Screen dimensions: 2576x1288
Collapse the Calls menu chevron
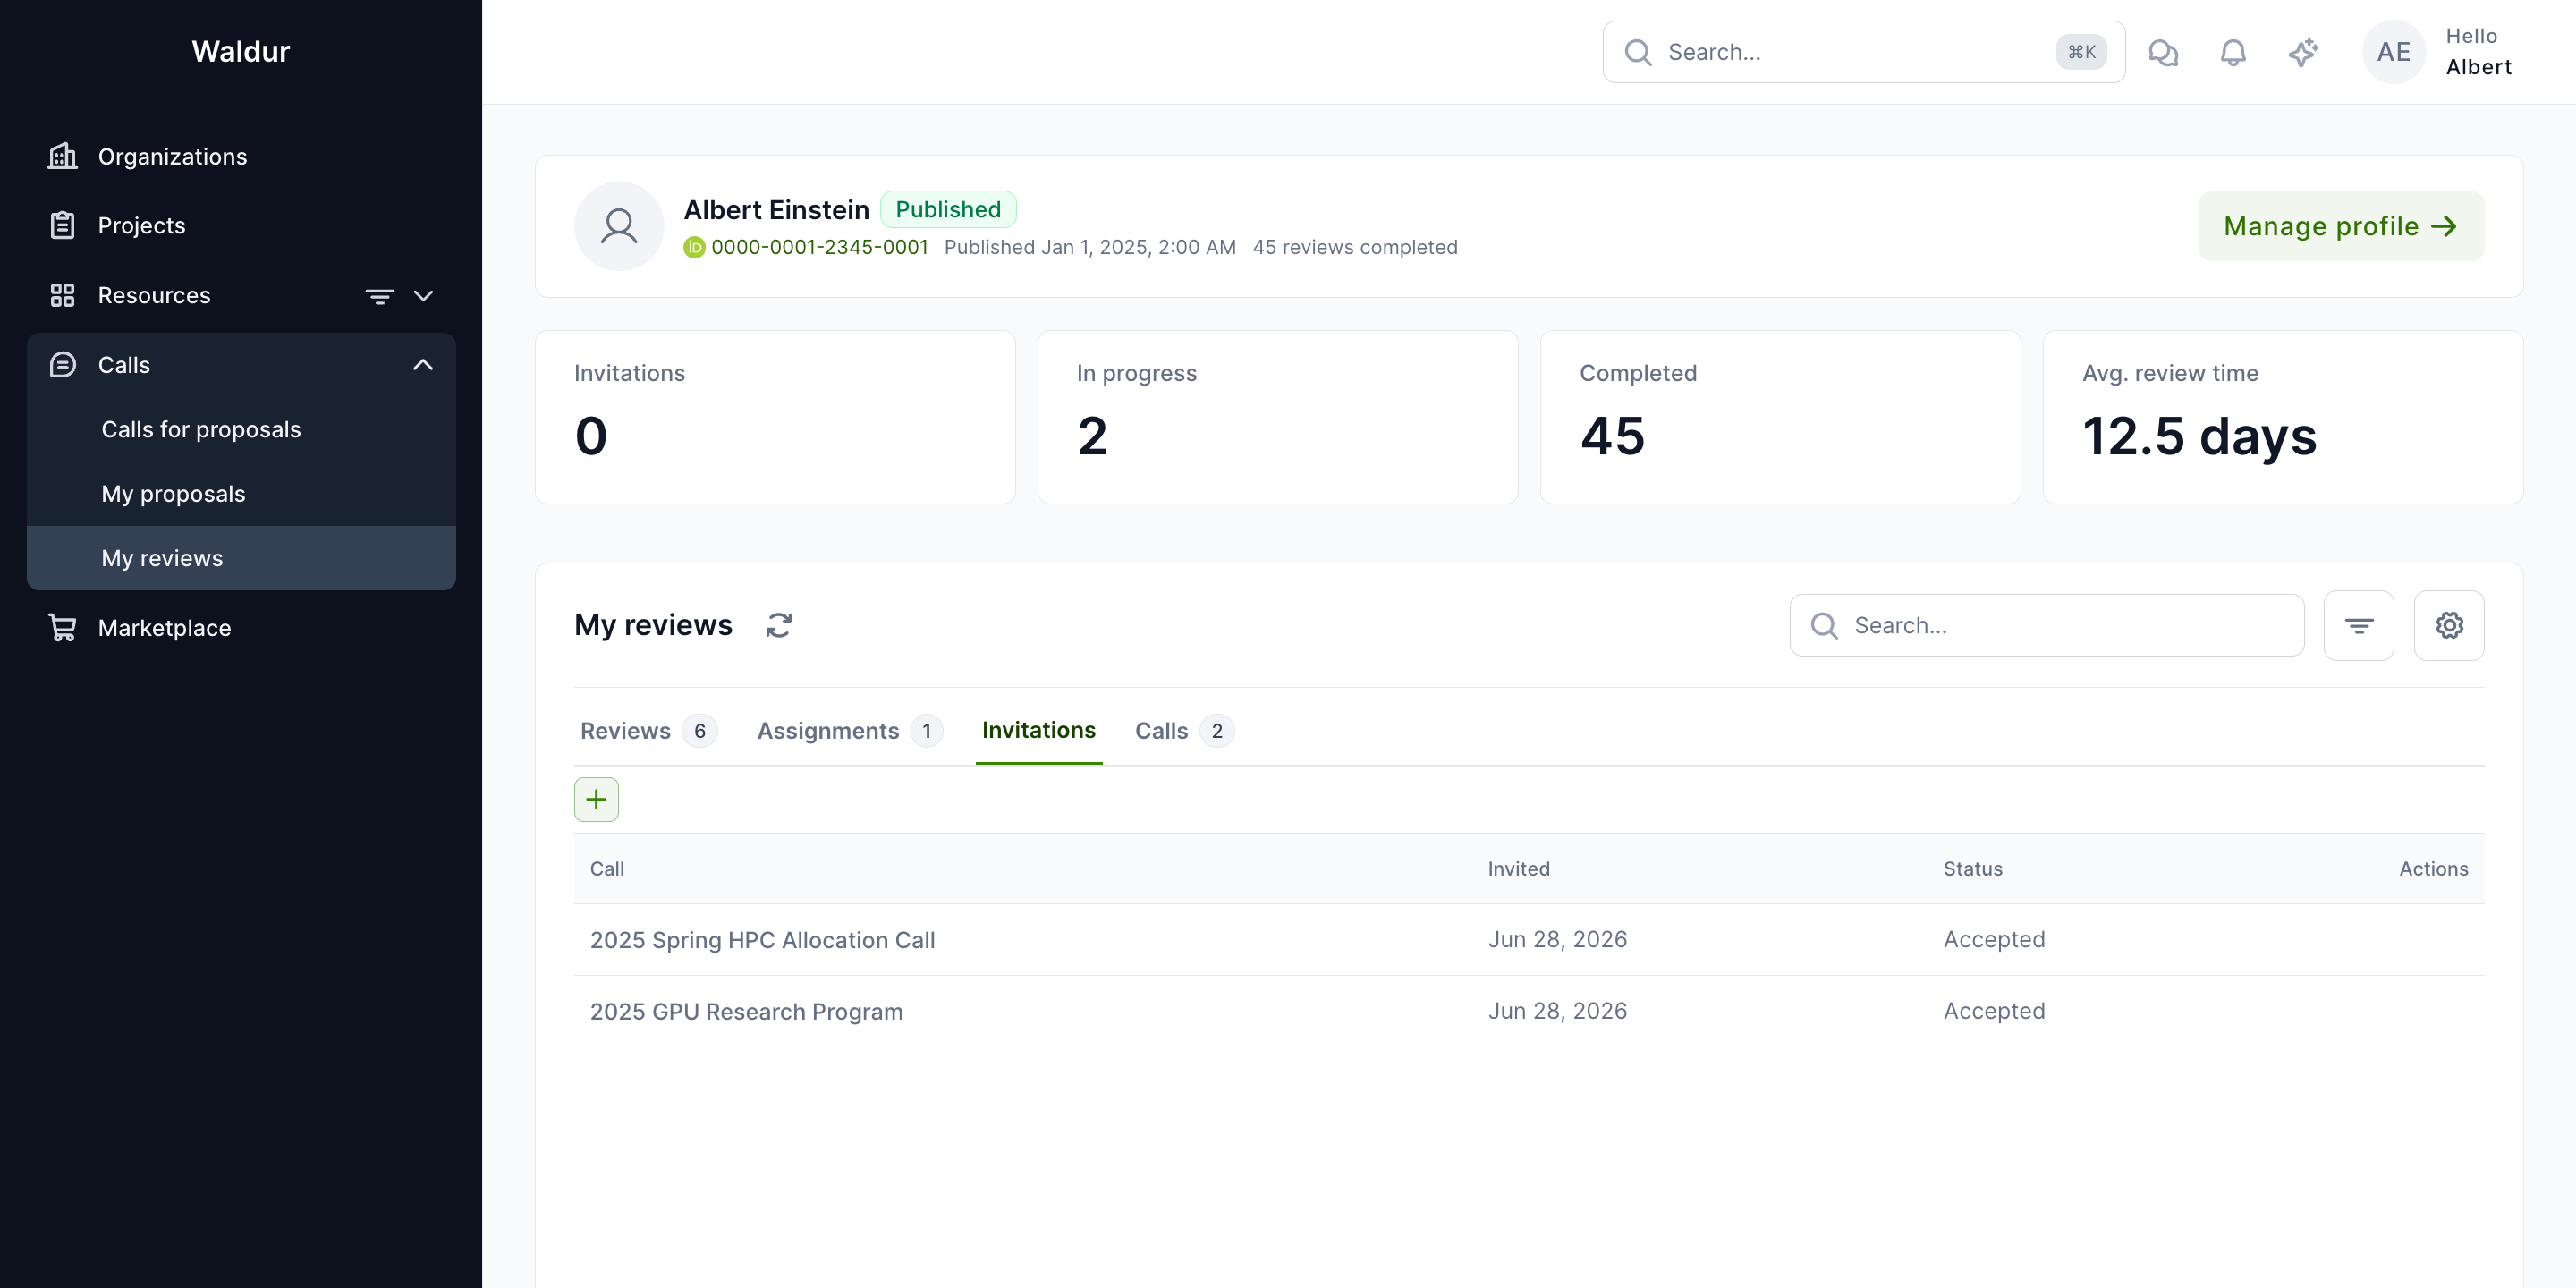pyautogui.click(x=423, y=365)
